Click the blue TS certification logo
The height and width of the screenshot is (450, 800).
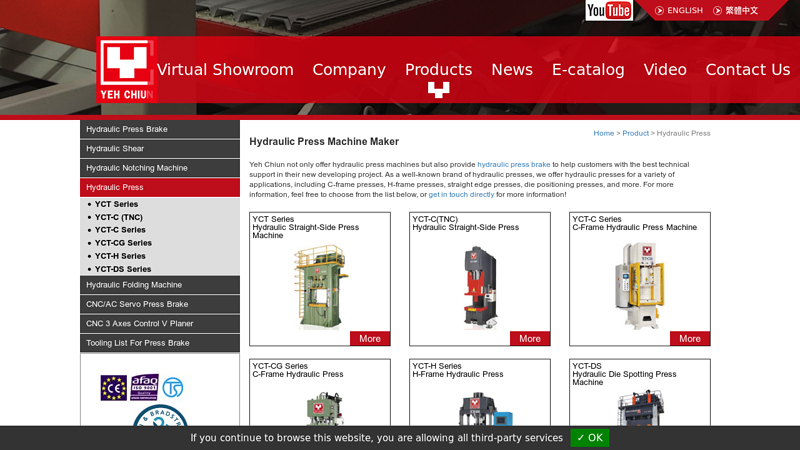coord(173,387)
